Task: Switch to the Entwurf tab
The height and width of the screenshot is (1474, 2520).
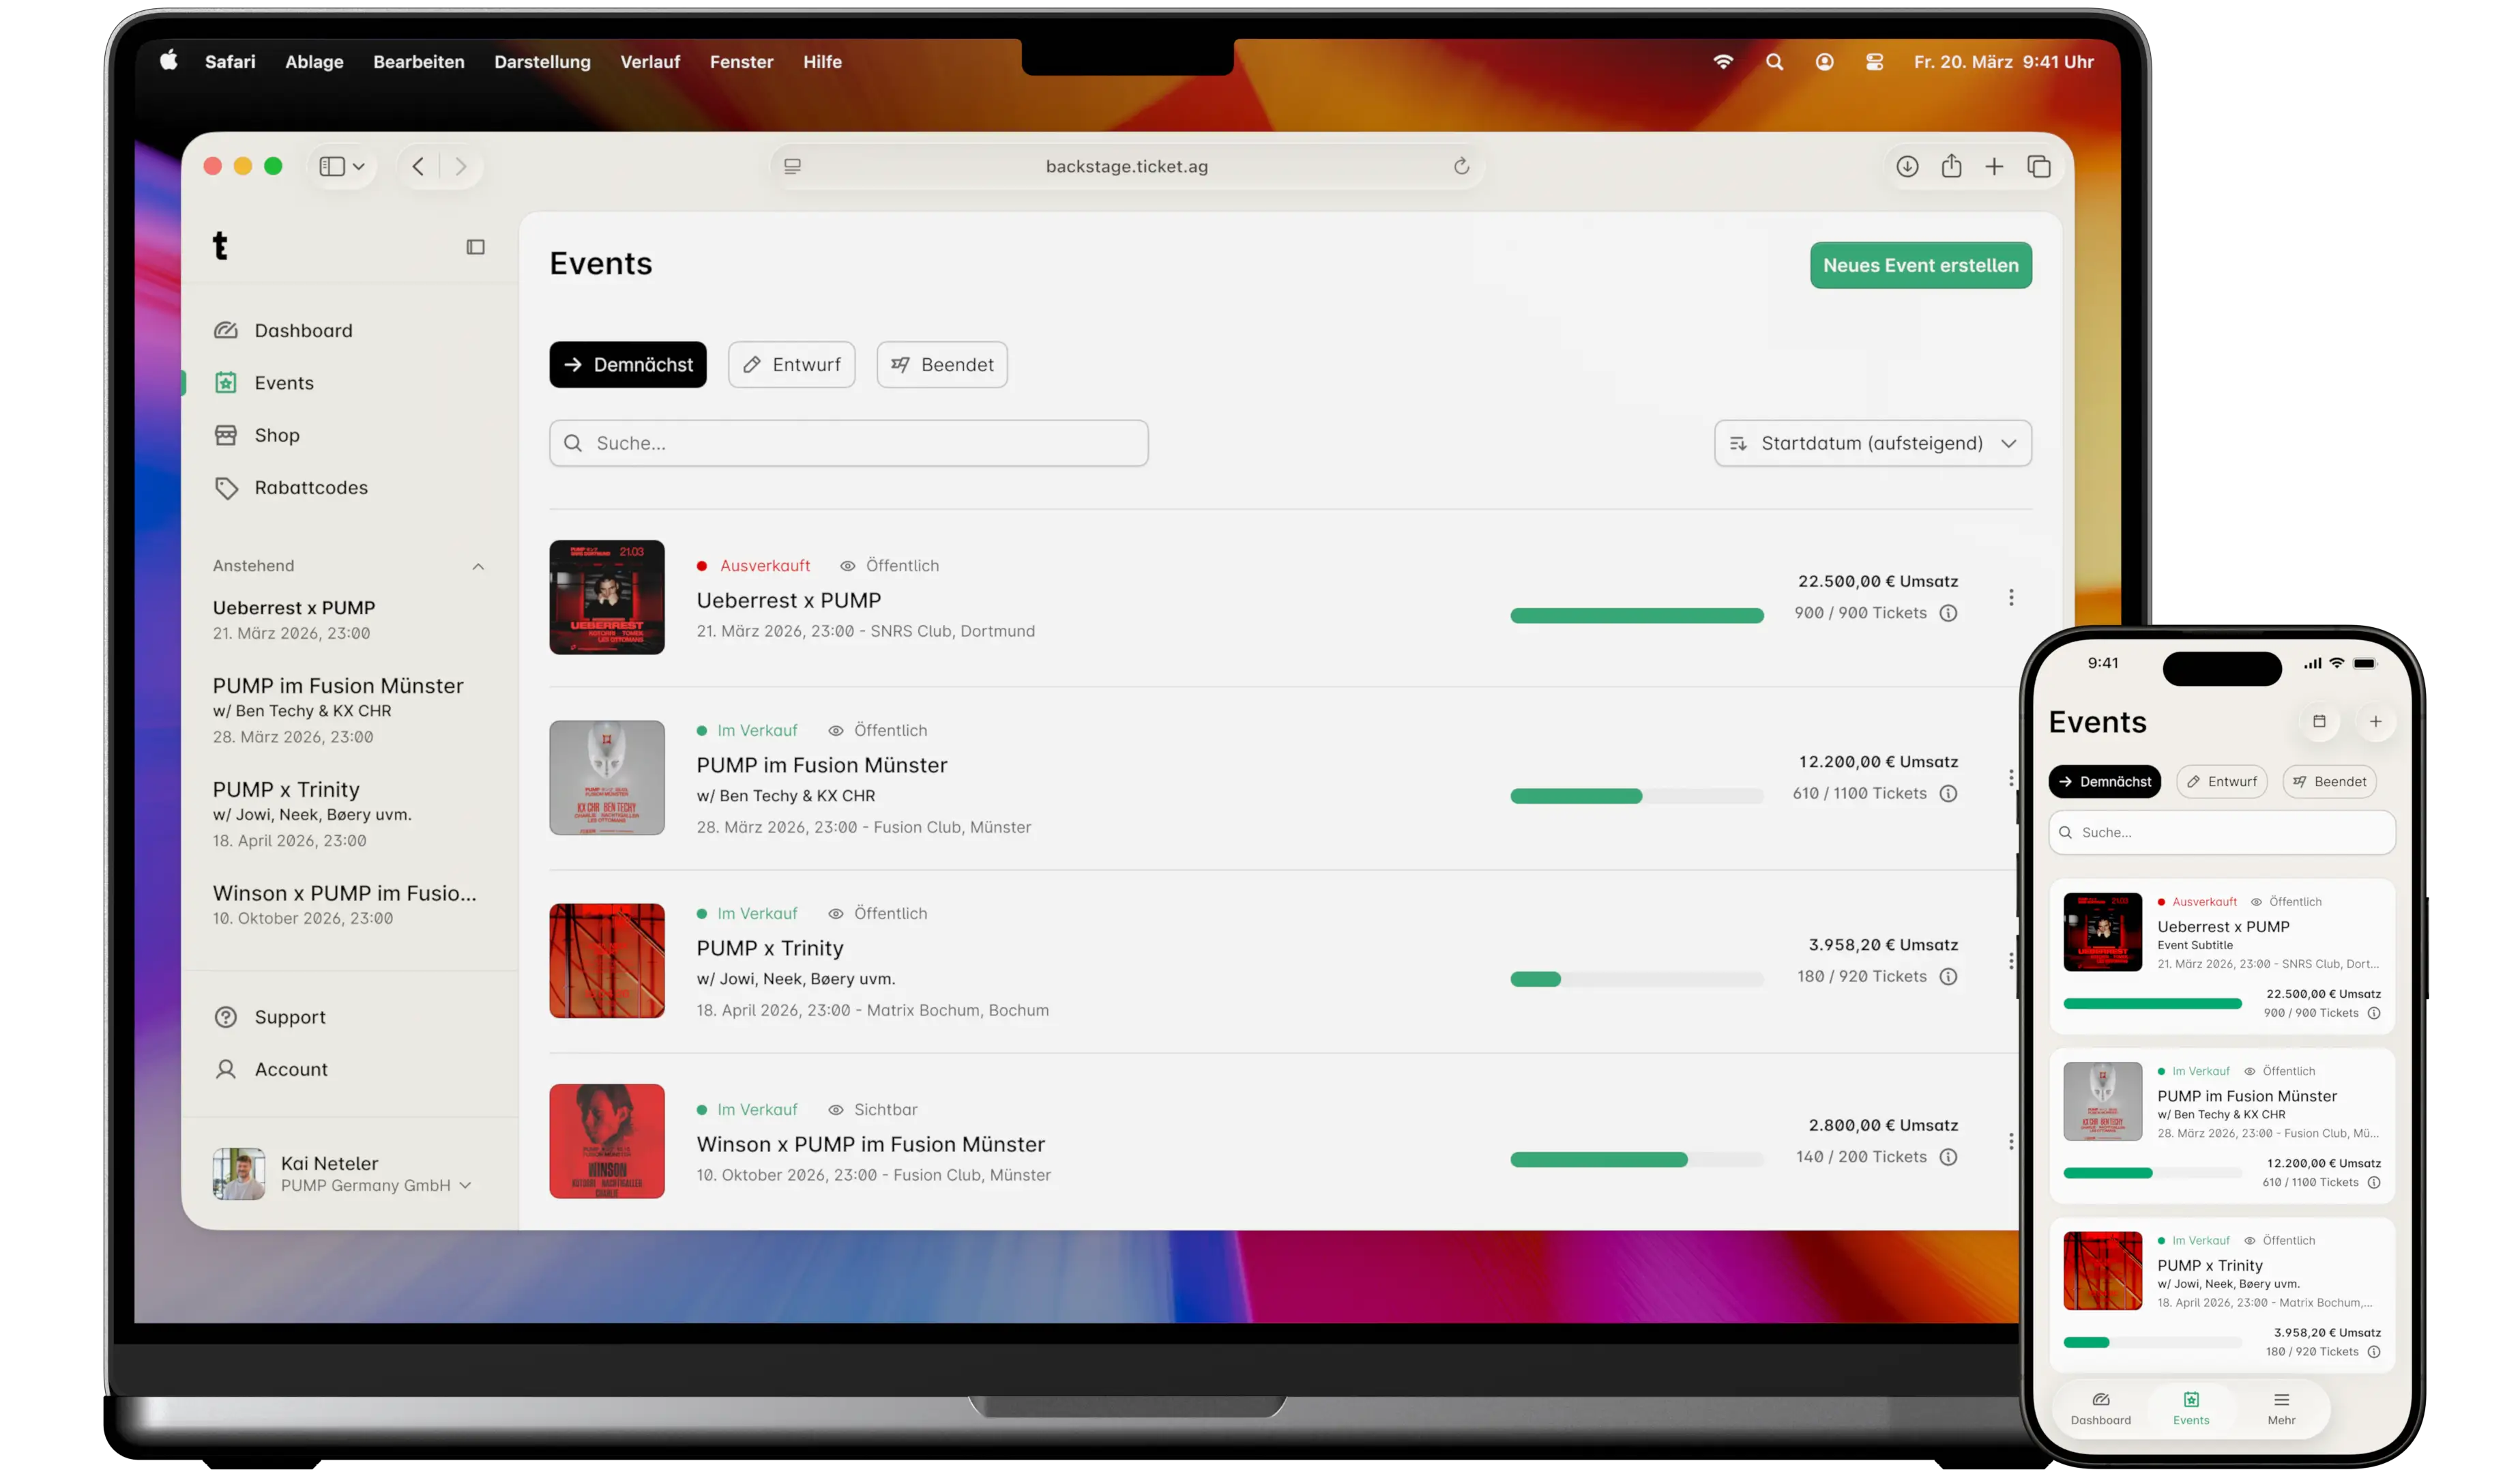Action: 791,364
